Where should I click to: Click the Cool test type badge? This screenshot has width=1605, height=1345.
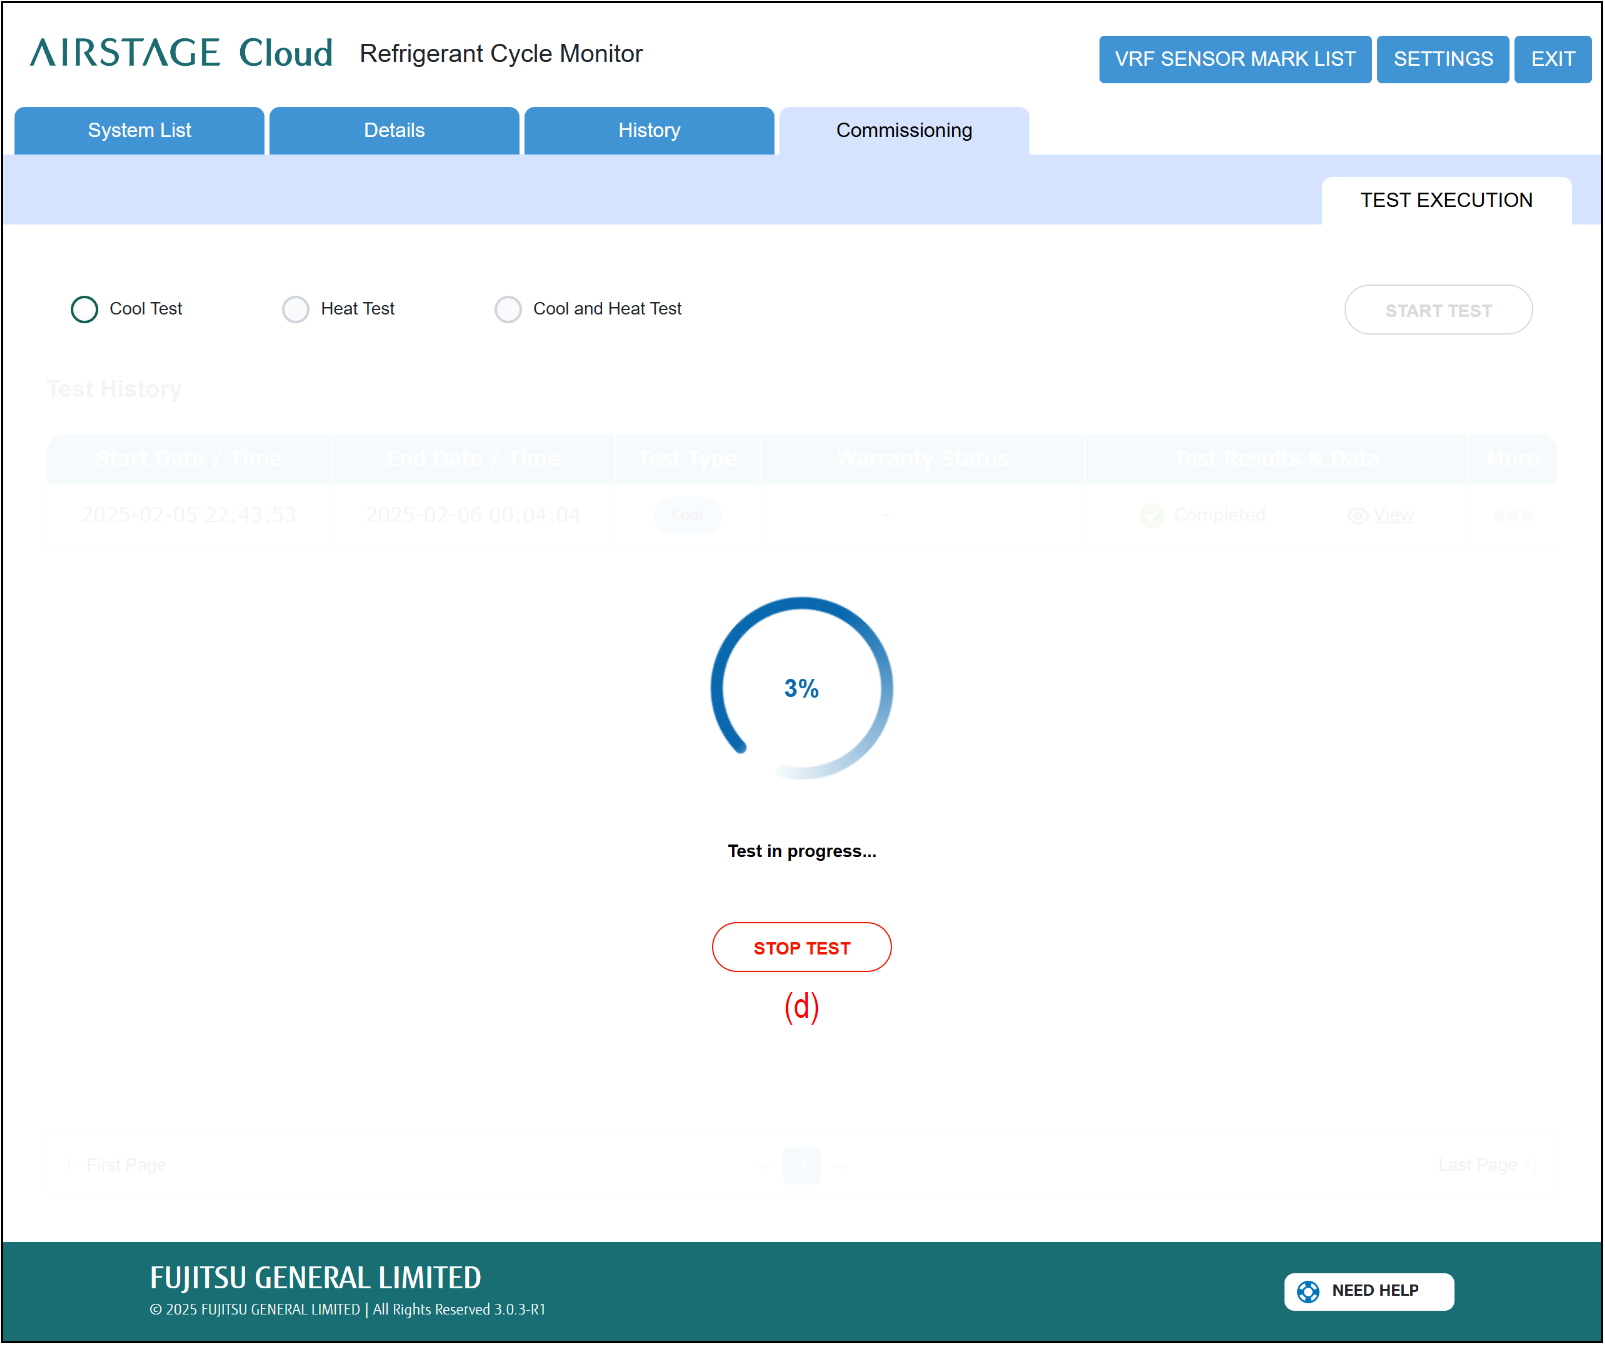coord(687,515)
